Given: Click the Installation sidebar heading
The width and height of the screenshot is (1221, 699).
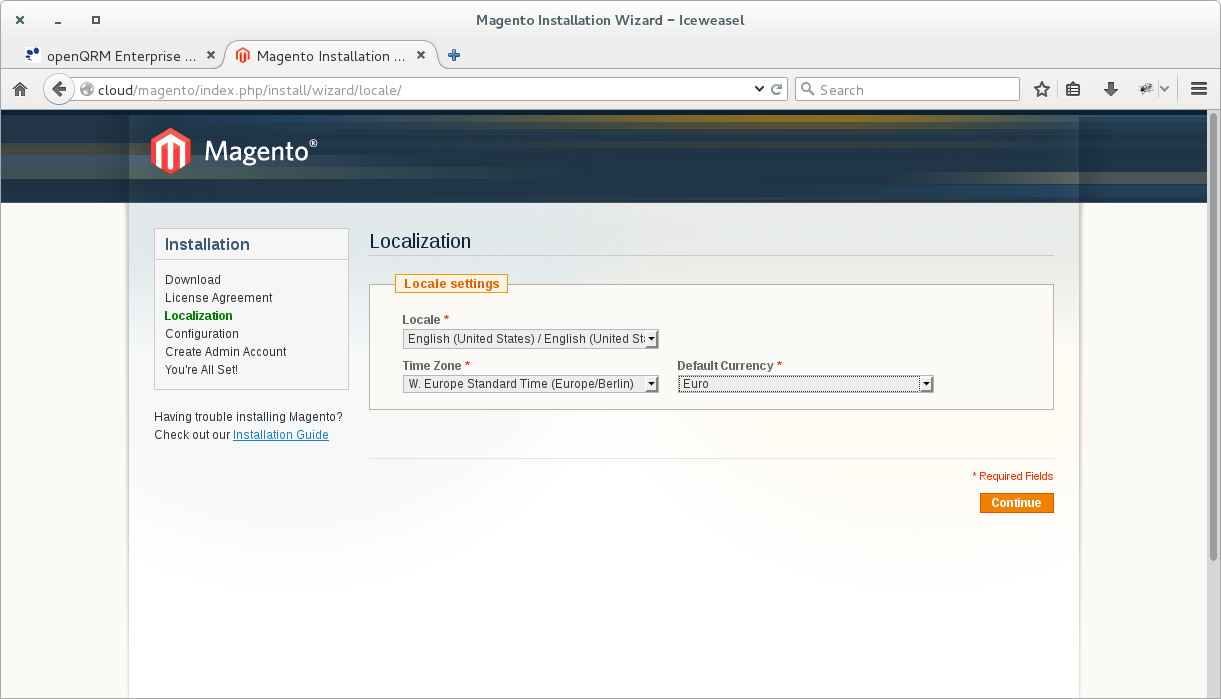Looking at the screenshot, I should pyautogui.click(x=207, y=244).
